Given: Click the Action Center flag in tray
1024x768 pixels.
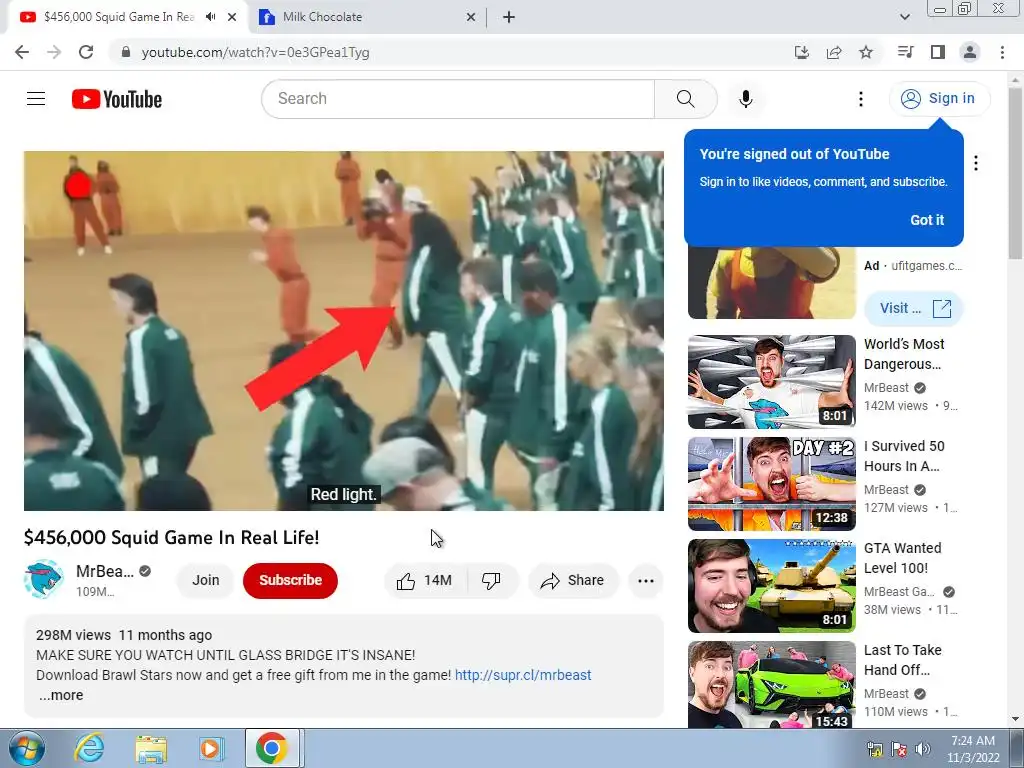Looking at the screenshot, I should 899,749.
